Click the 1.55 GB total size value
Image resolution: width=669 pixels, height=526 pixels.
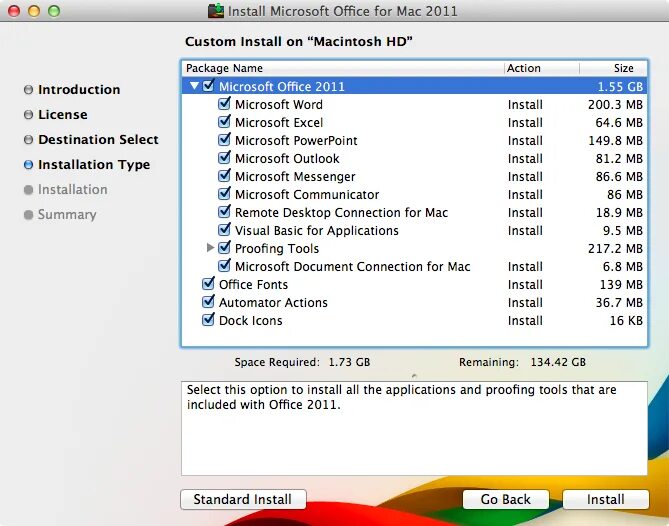[620, 87]
